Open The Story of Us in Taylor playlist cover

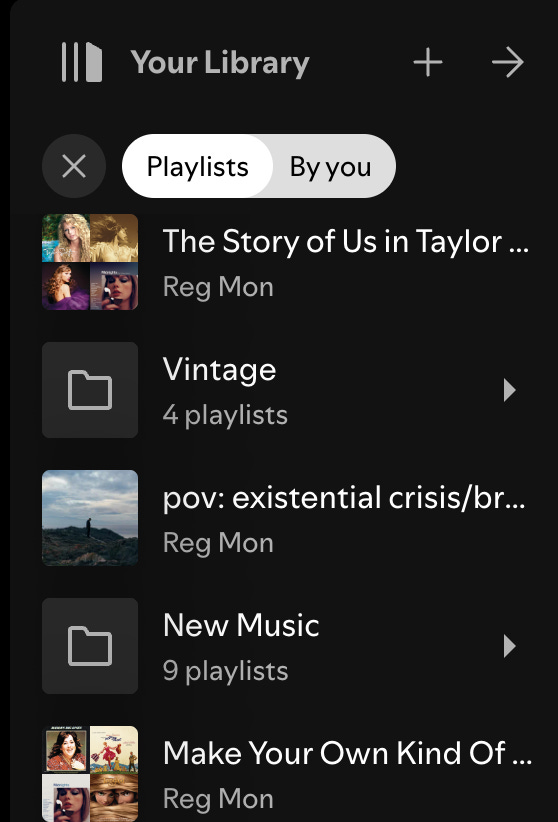click(90, 262)
